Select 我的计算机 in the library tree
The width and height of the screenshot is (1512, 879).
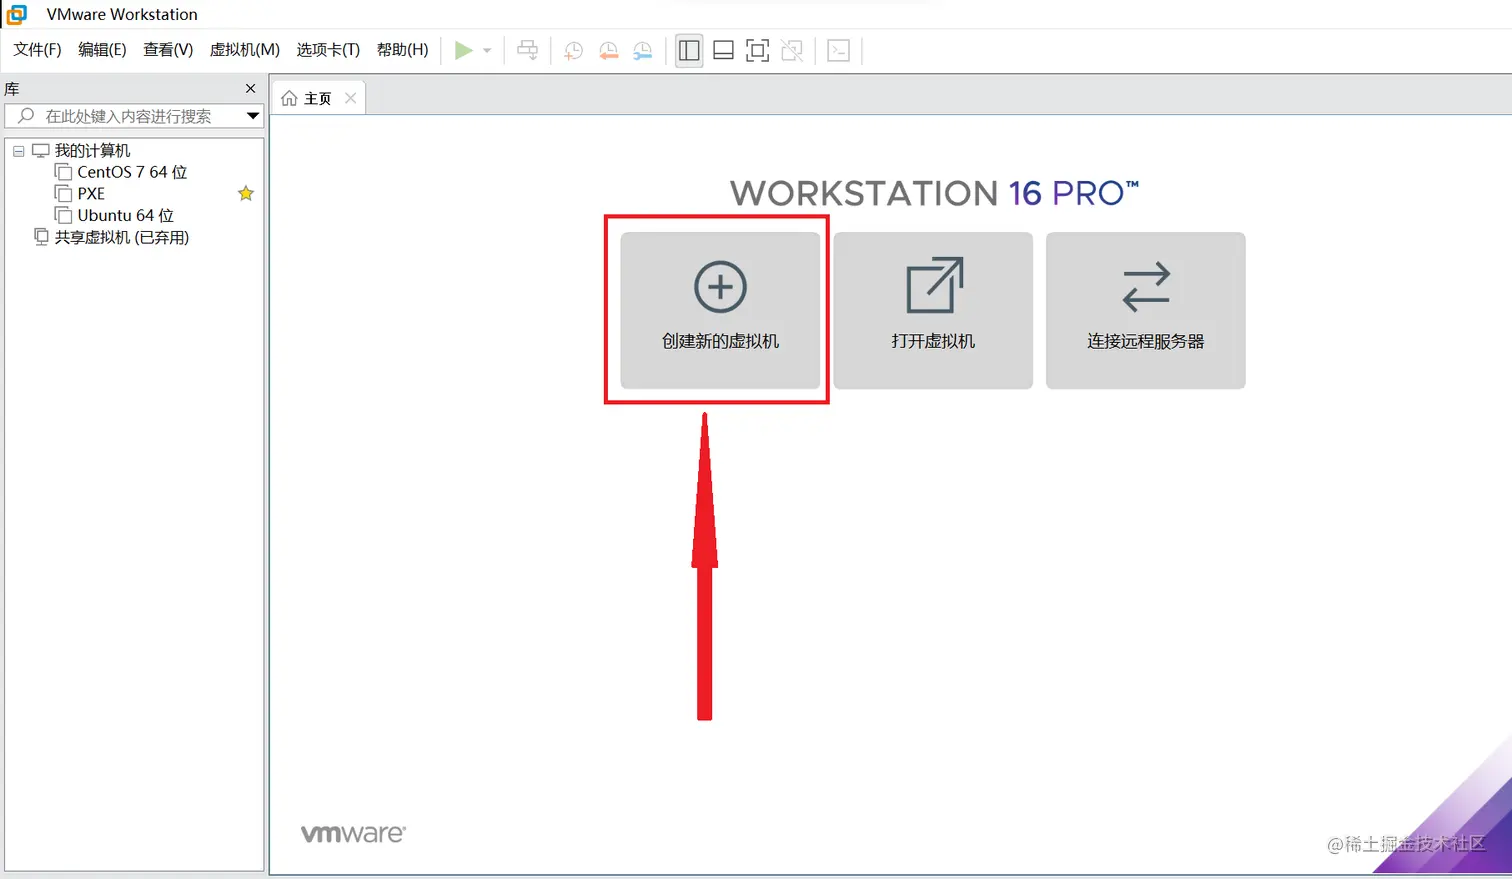pos(92,151)
